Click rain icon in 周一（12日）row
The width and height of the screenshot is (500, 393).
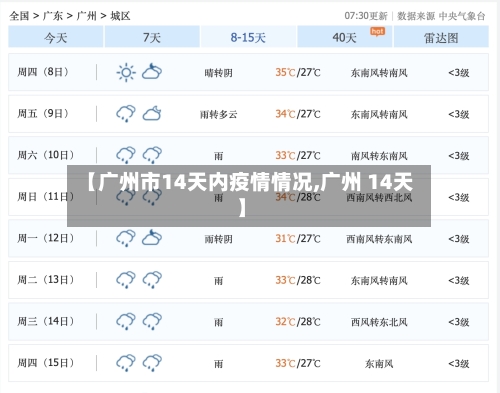(126, 238)
